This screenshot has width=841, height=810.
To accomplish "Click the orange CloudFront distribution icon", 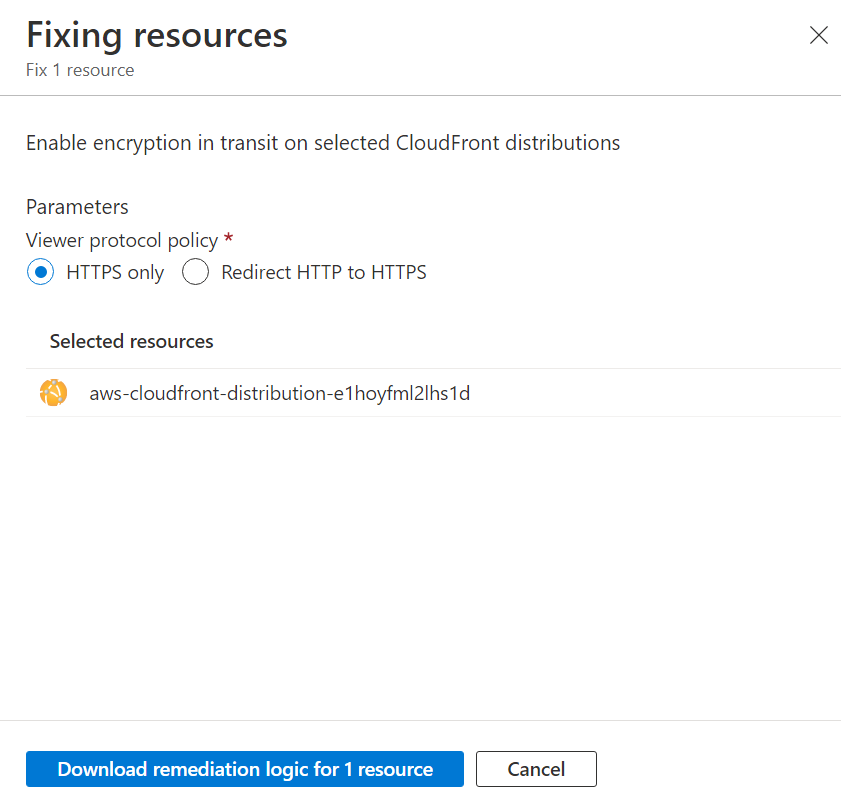I will click(53, 393).
